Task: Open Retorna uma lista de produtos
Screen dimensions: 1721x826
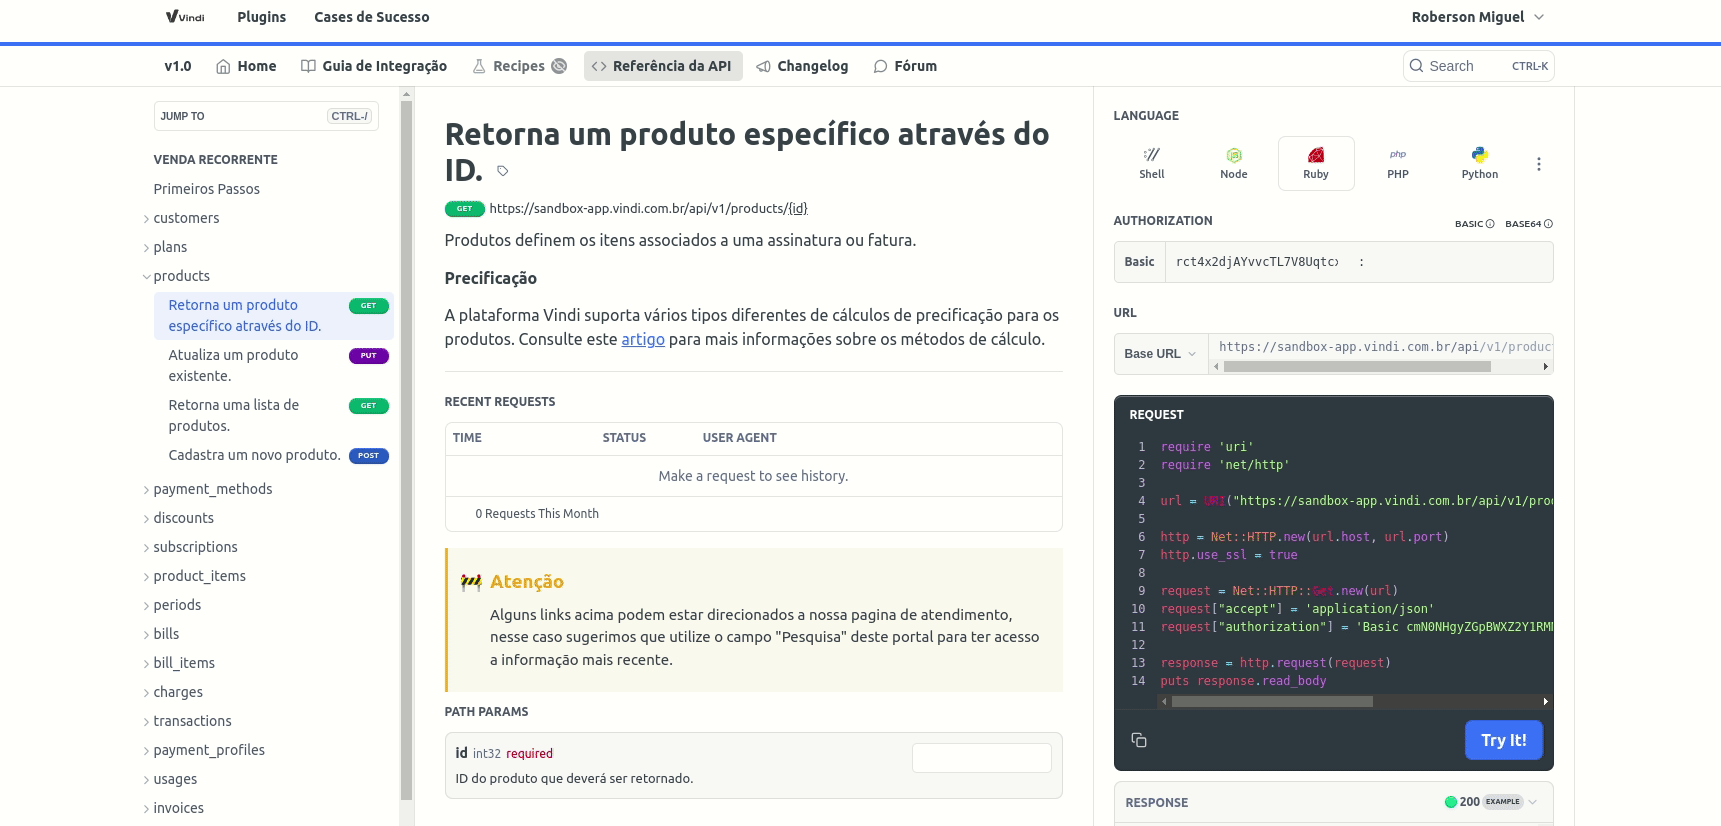Action: coord(274,415)
